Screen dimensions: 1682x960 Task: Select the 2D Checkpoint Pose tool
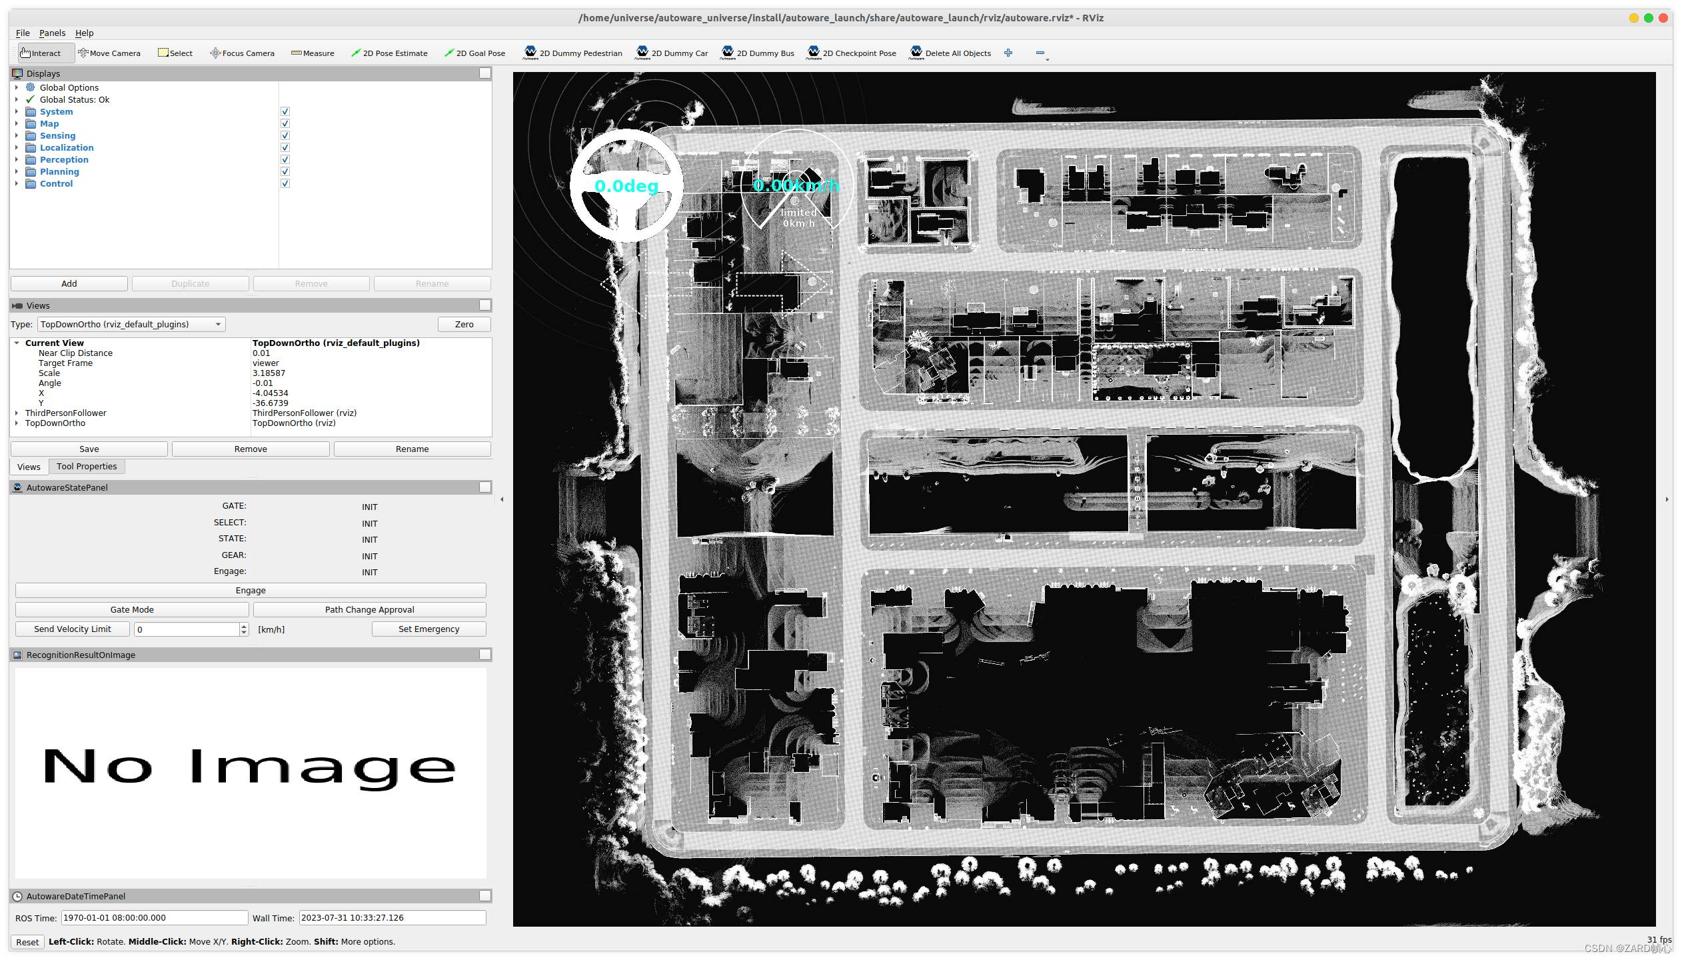tap(852, 53)
